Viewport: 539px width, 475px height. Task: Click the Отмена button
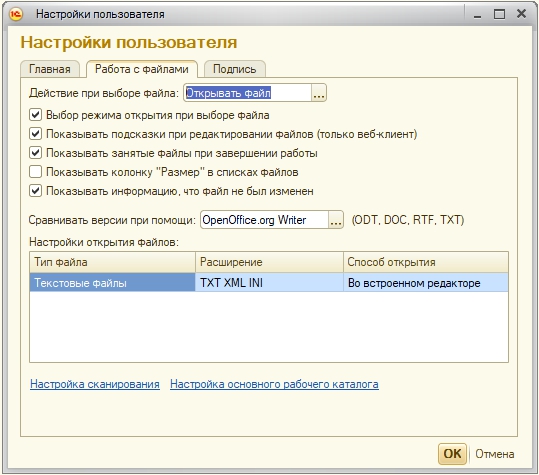(495, 454)
